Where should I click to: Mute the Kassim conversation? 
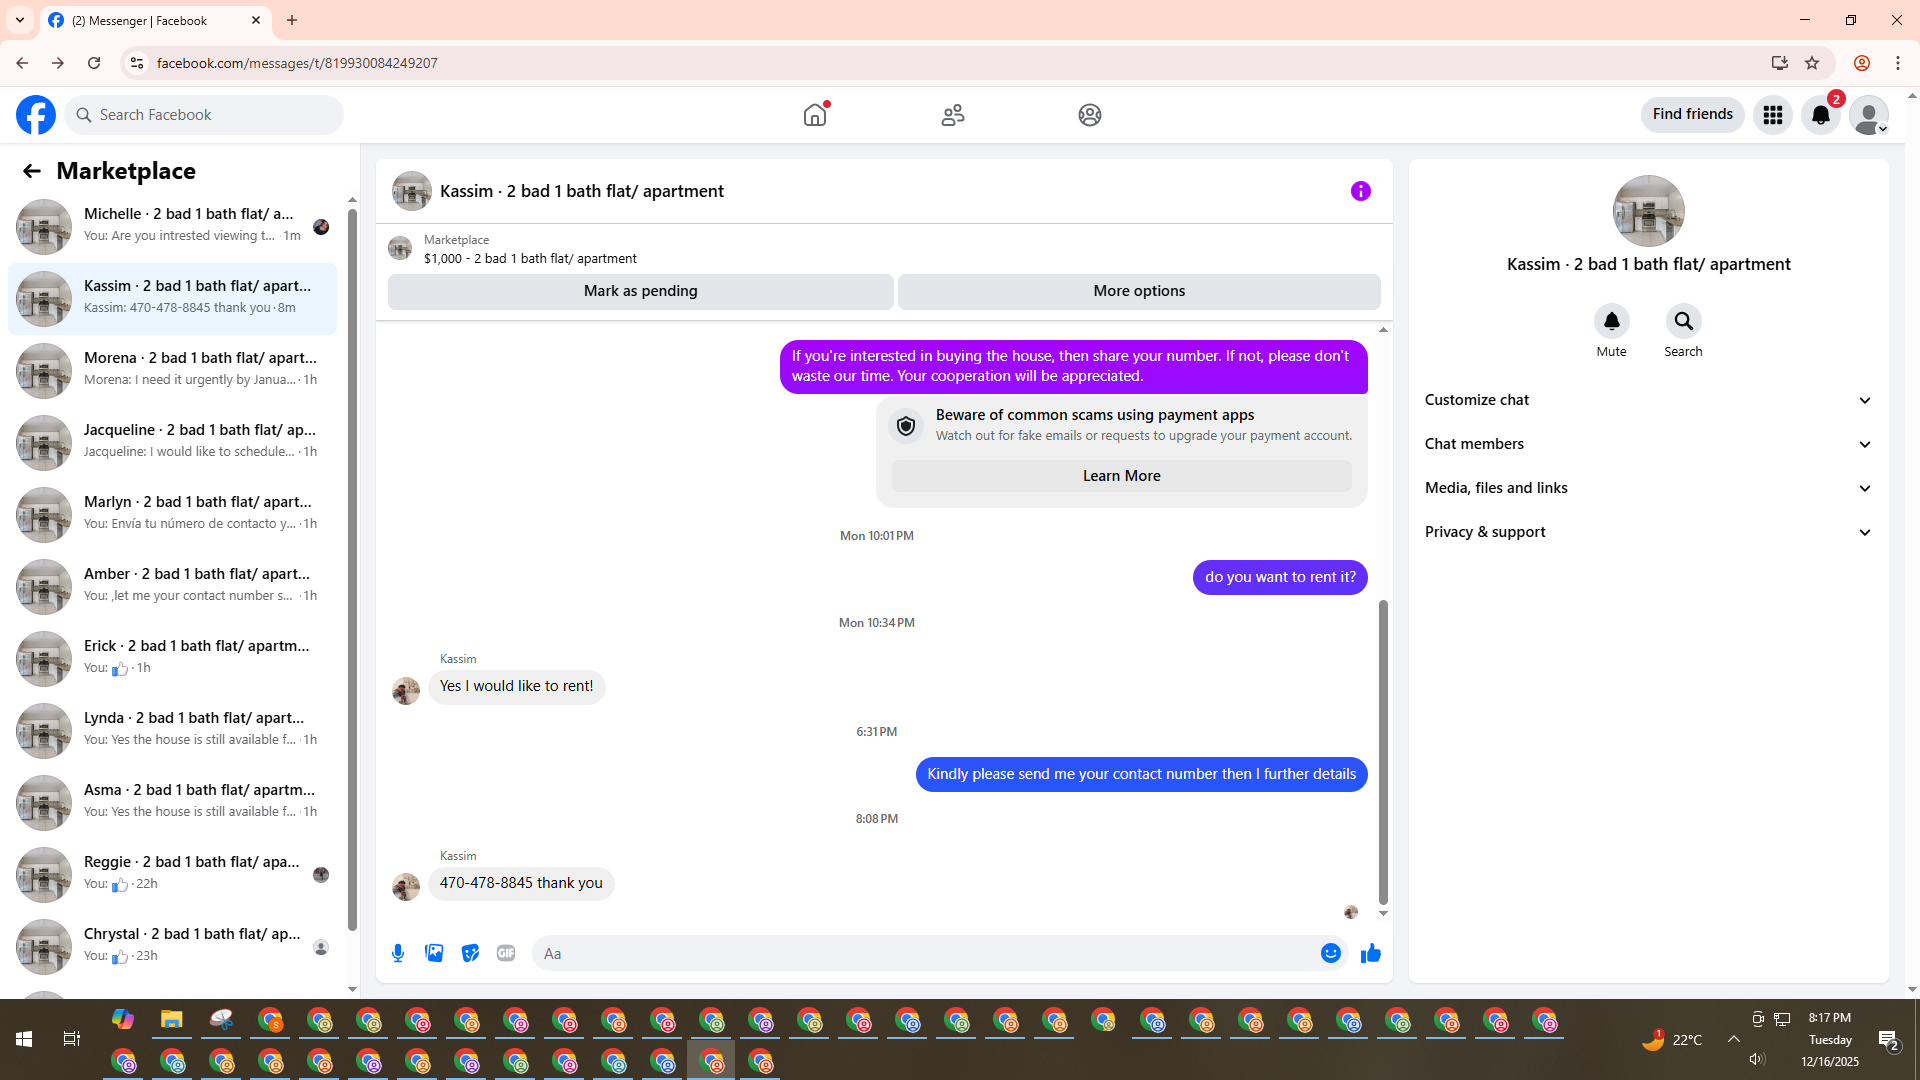pos(1612,321)
